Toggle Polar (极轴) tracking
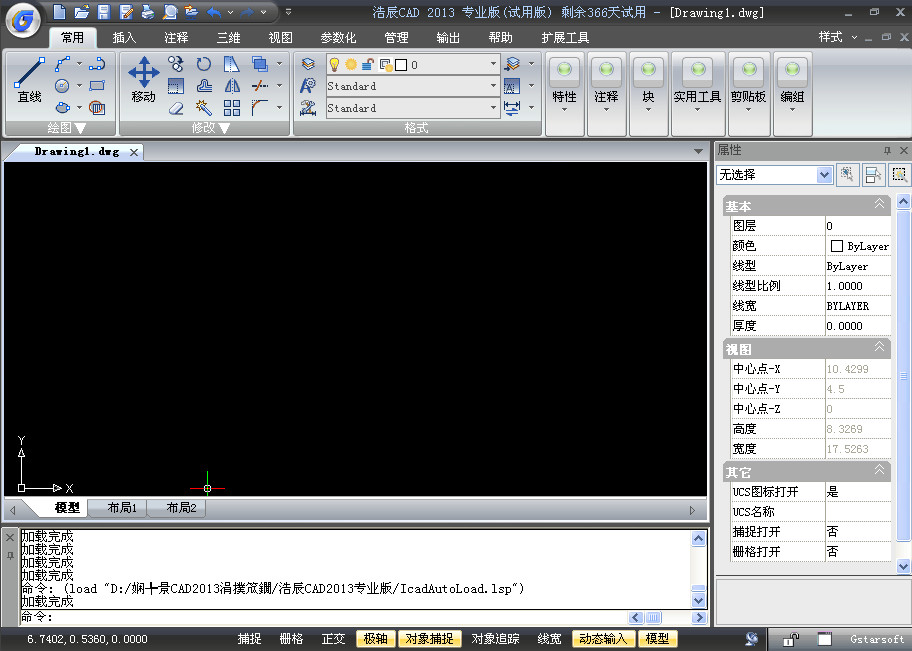 pos(376,639)
